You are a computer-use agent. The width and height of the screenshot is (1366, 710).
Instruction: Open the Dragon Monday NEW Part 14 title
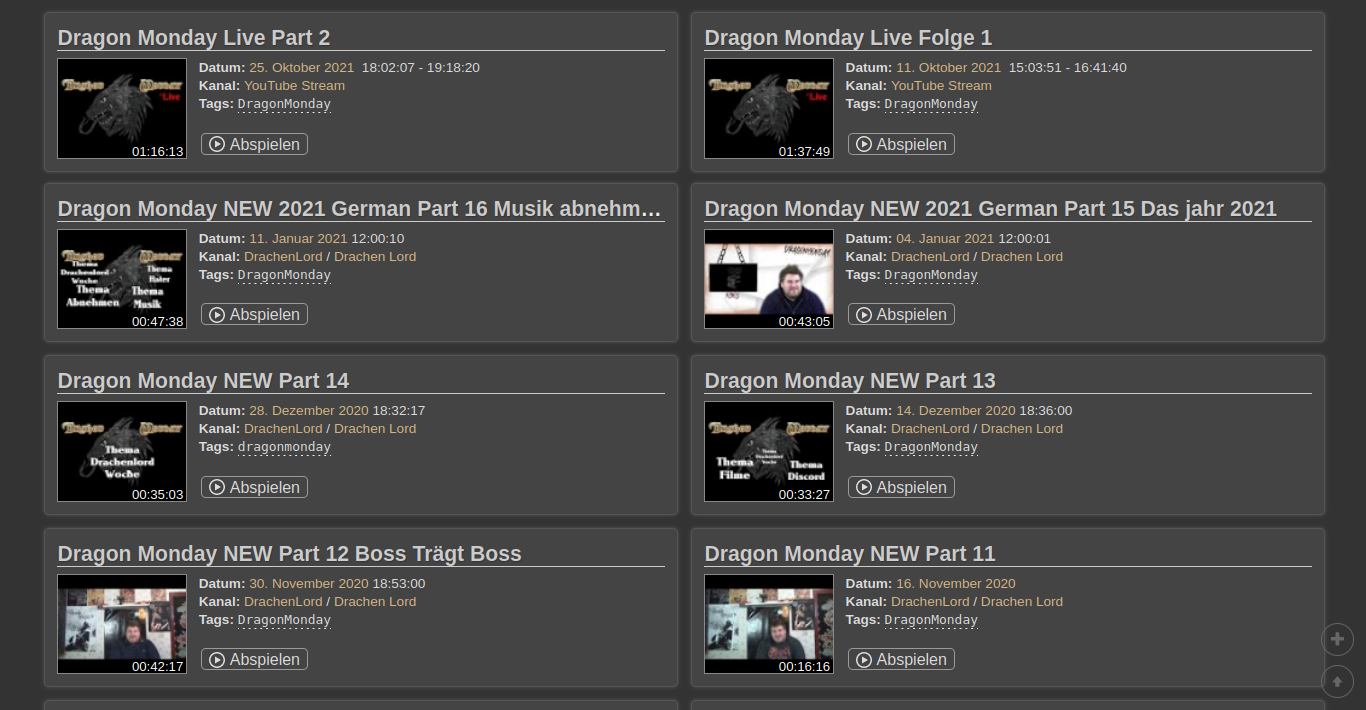tap(204, 381)
